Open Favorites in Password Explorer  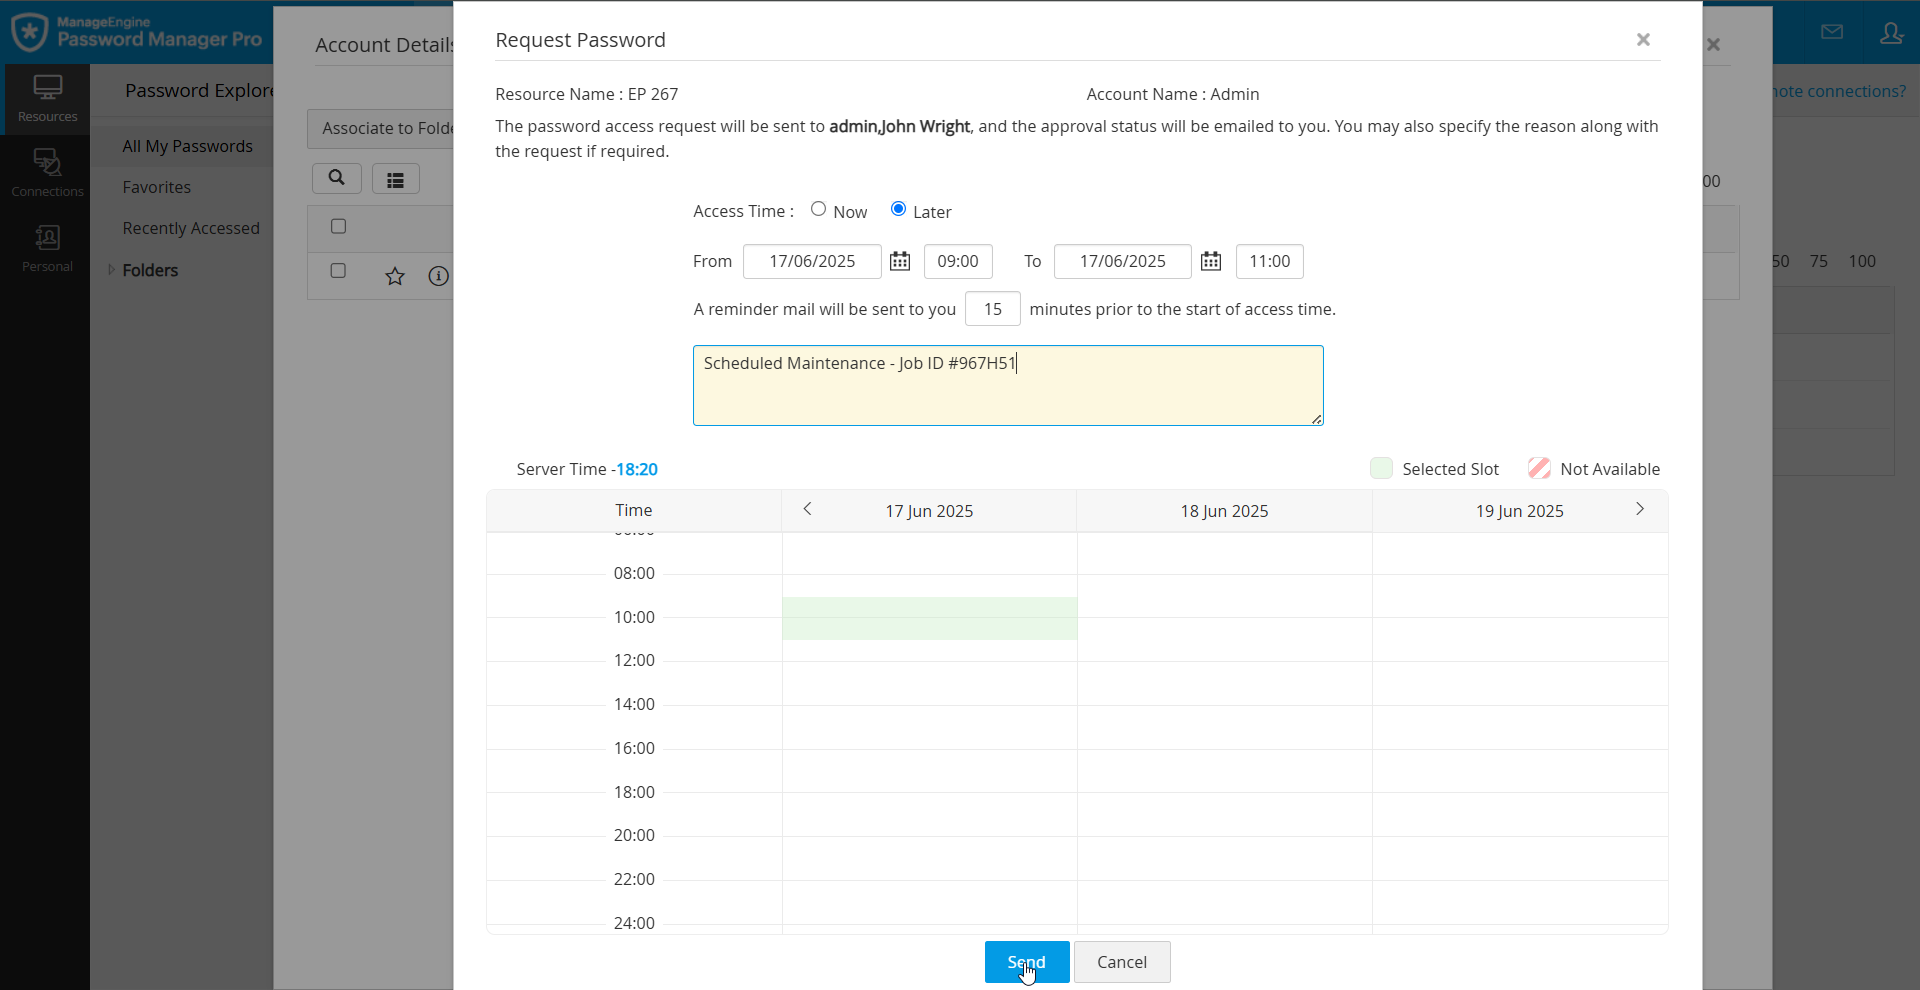(157, 187)
